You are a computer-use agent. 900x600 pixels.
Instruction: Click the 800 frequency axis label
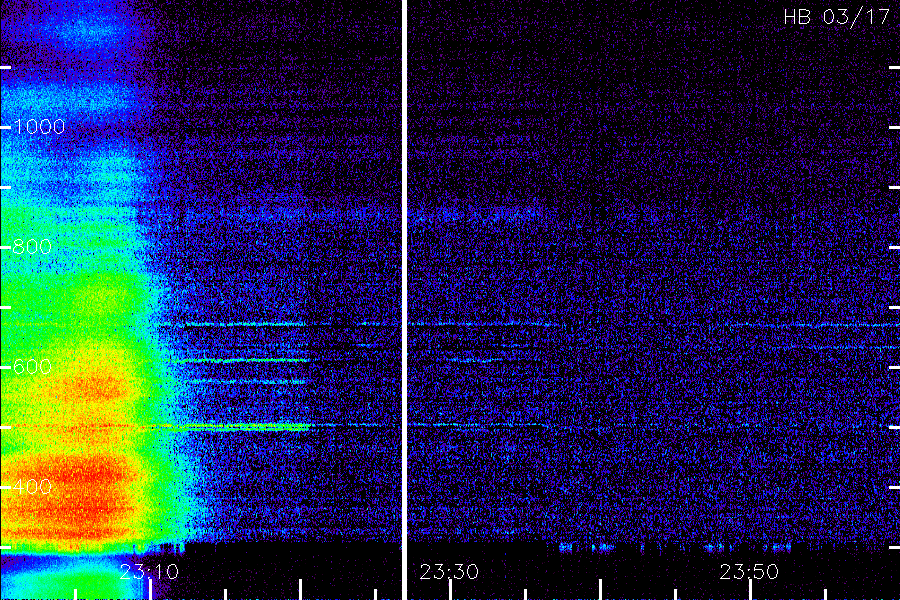(x=32, y=247)
